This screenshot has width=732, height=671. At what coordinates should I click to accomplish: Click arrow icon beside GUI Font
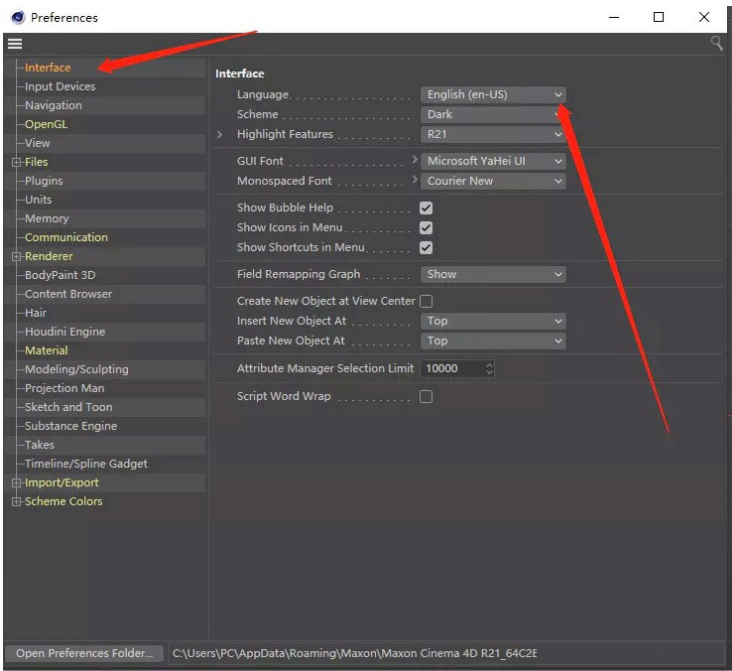tap(415, 160)
